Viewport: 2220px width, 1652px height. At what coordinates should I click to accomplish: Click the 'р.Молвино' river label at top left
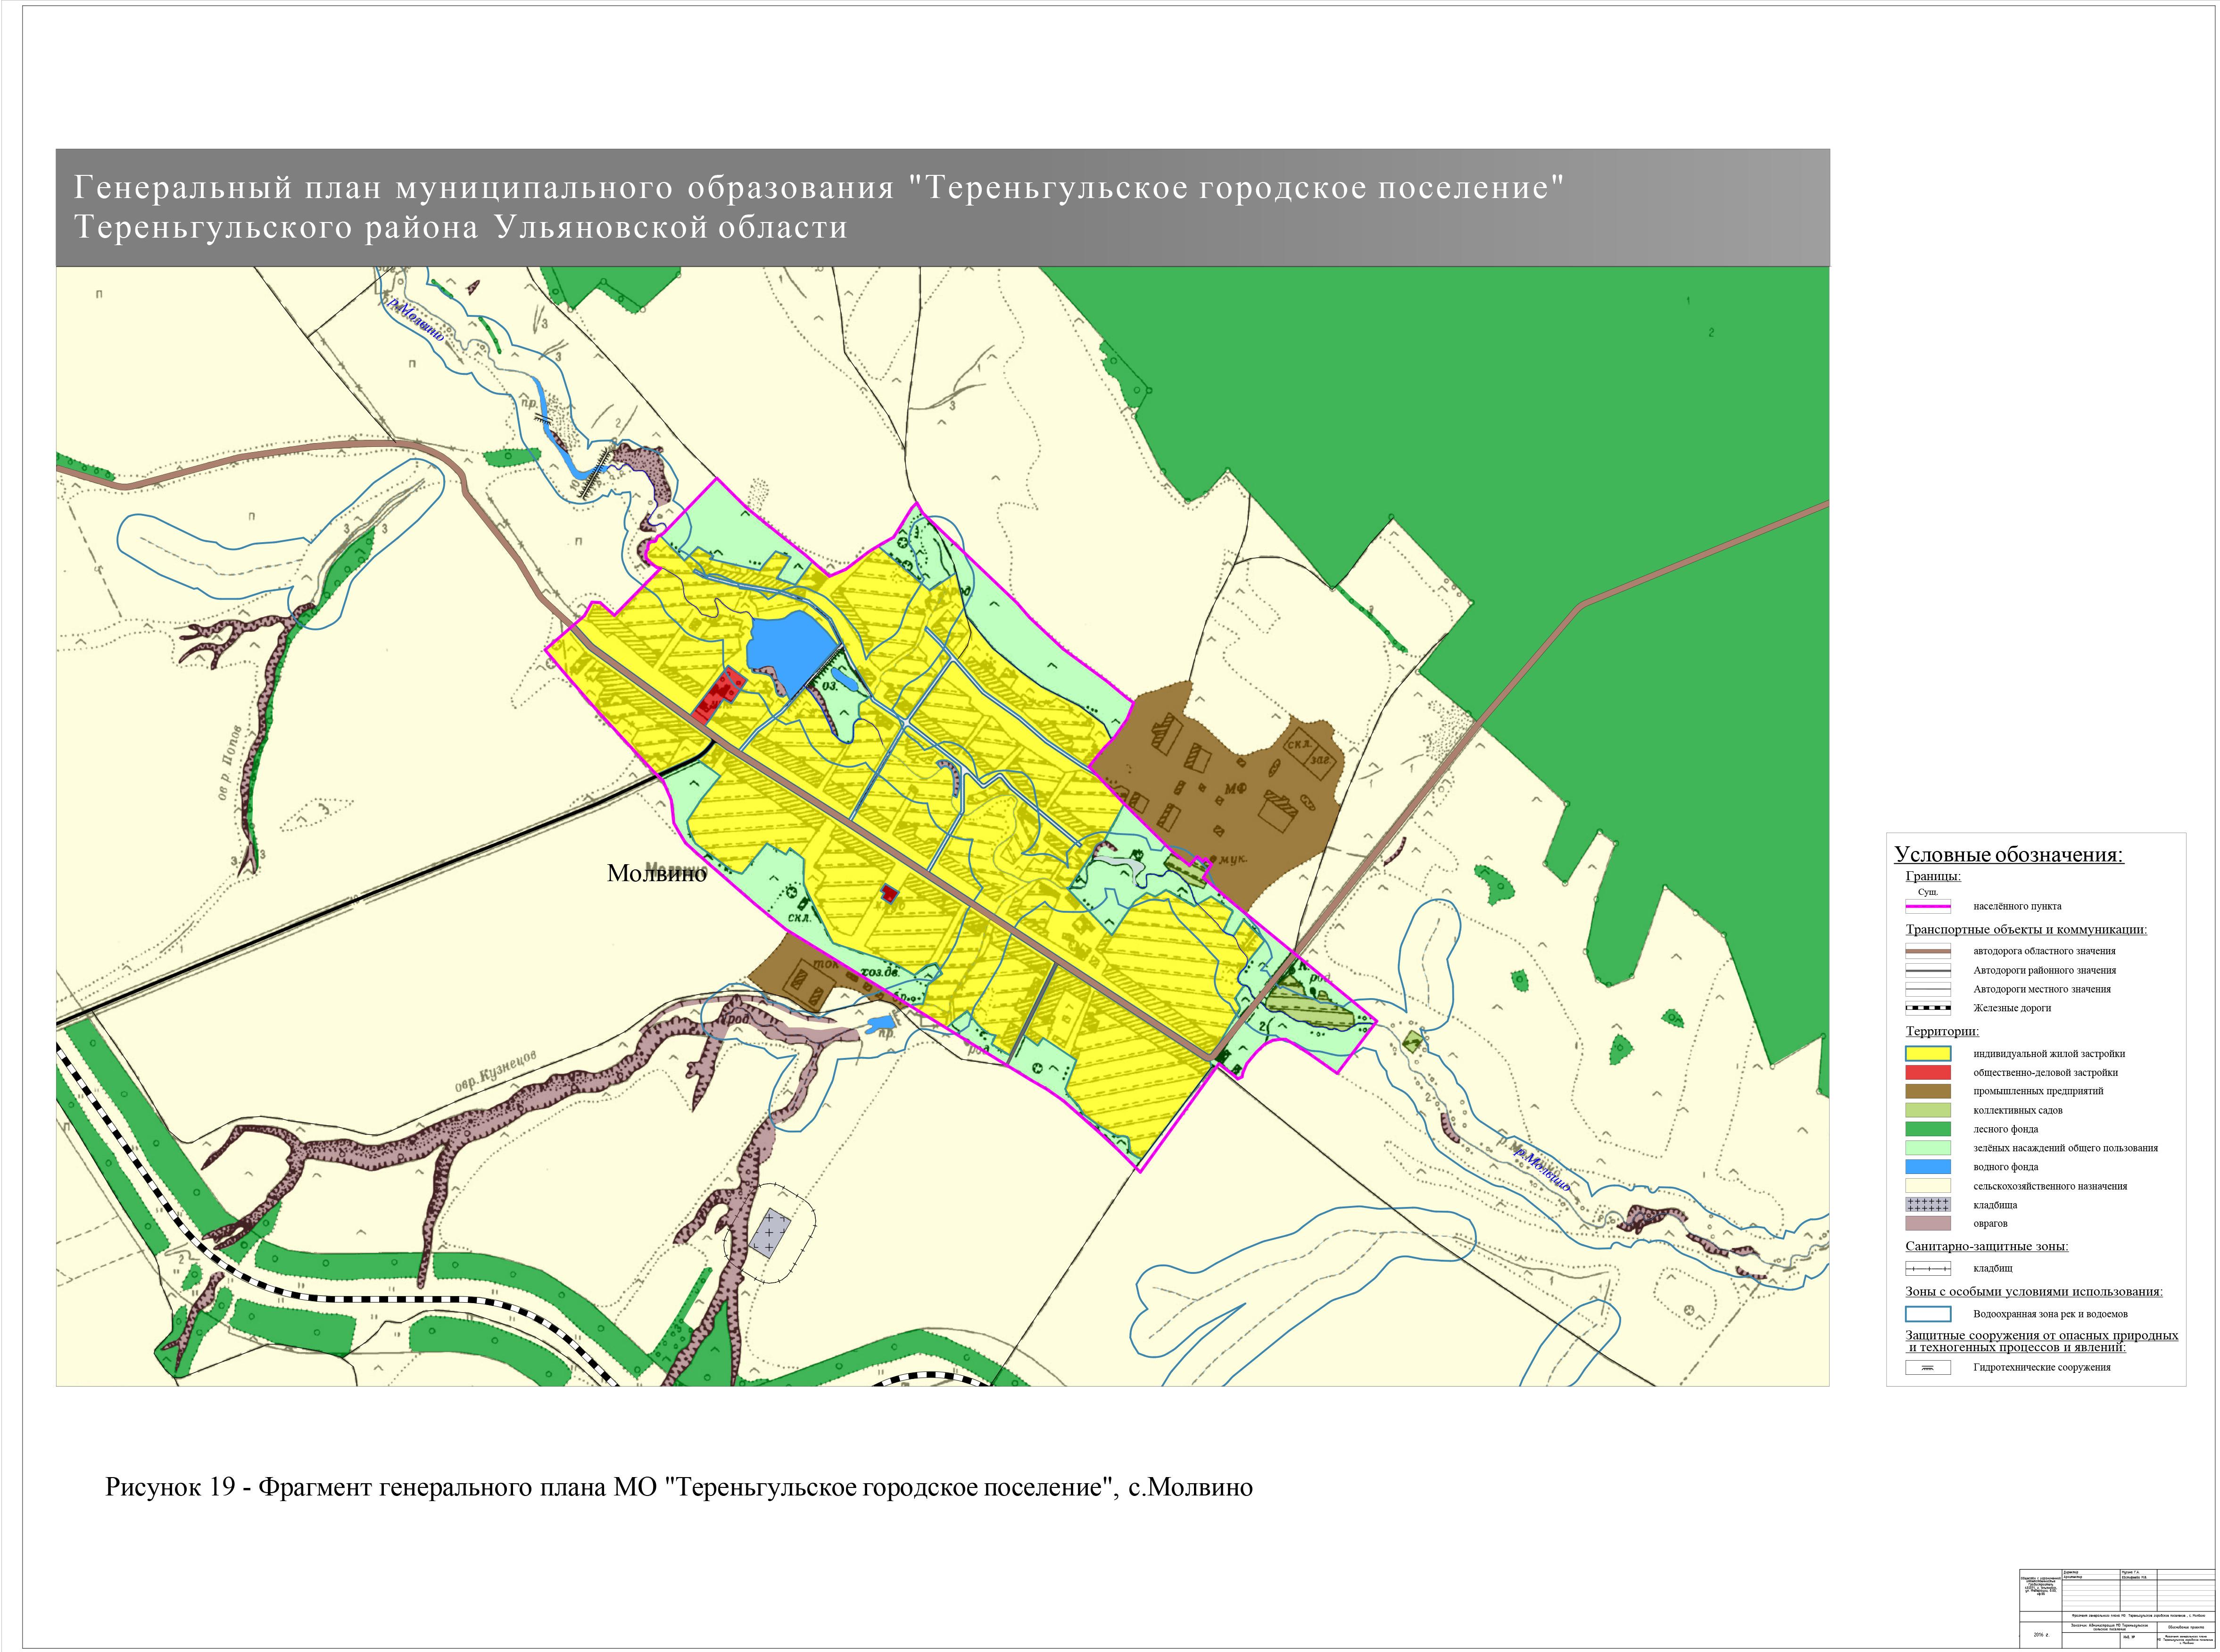[x=417, y=320]
